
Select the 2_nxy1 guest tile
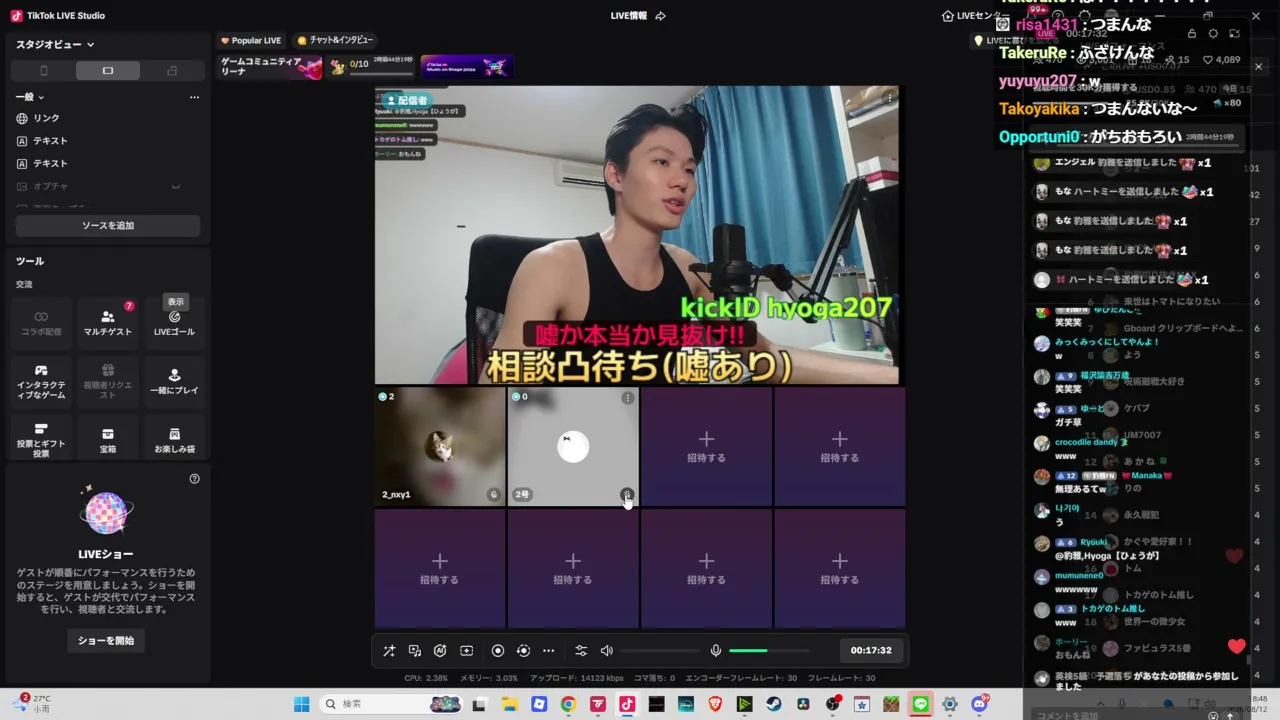point(440,447)
